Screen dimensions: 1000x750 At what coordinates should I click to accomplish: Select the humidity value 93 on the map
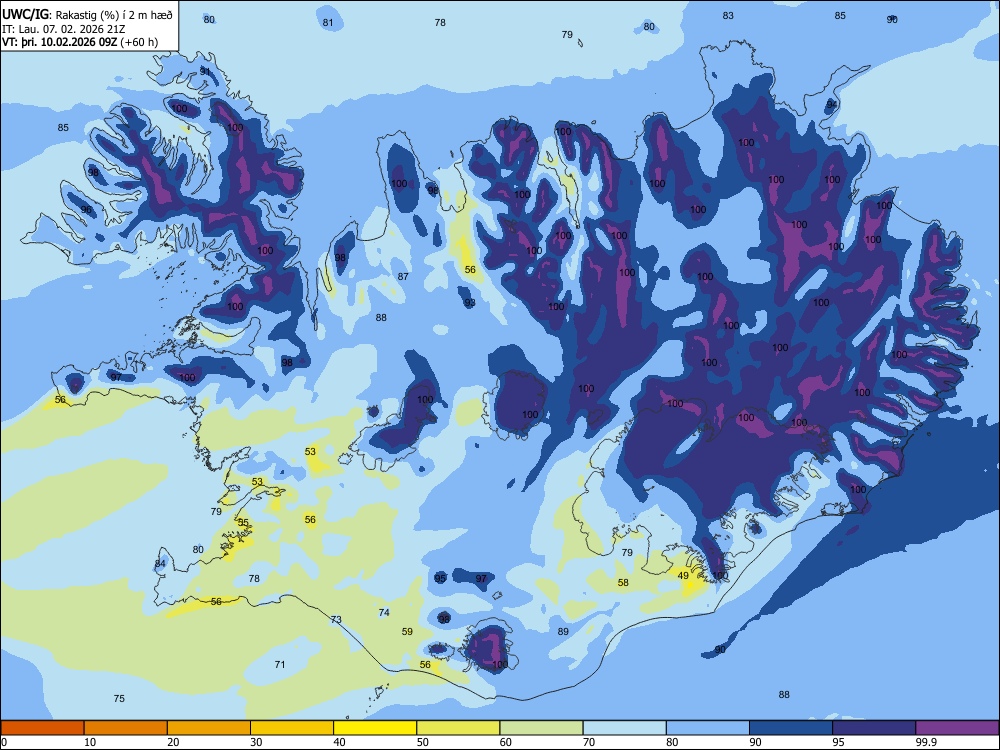[x=469, y=302]
